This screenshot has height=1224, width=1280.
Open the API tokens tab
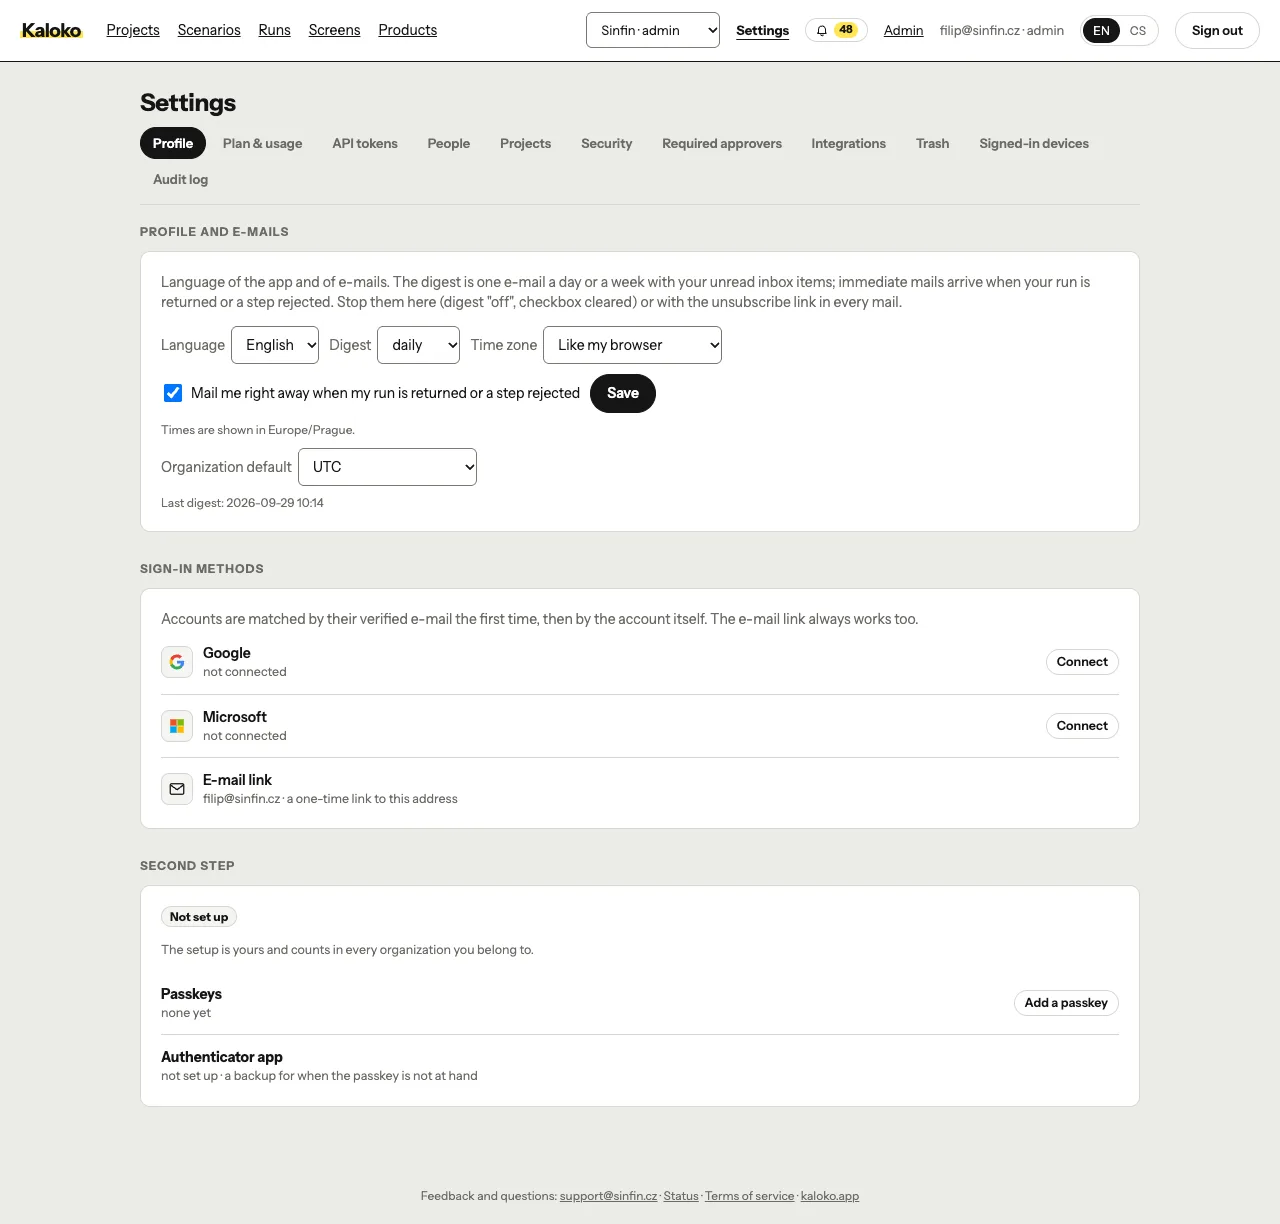click(365, 144)
